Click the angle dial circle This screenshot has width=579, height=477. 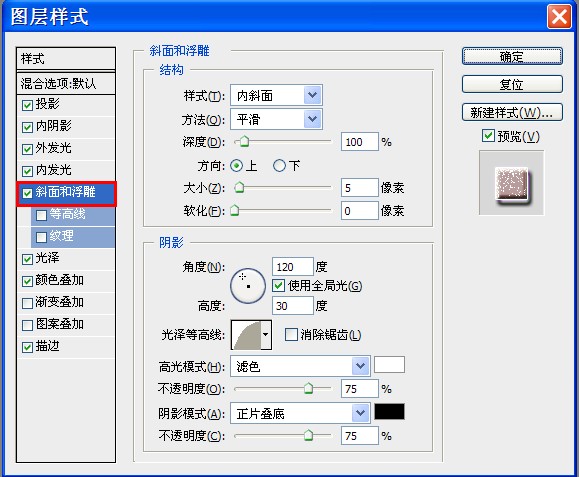tap(248, 286)
